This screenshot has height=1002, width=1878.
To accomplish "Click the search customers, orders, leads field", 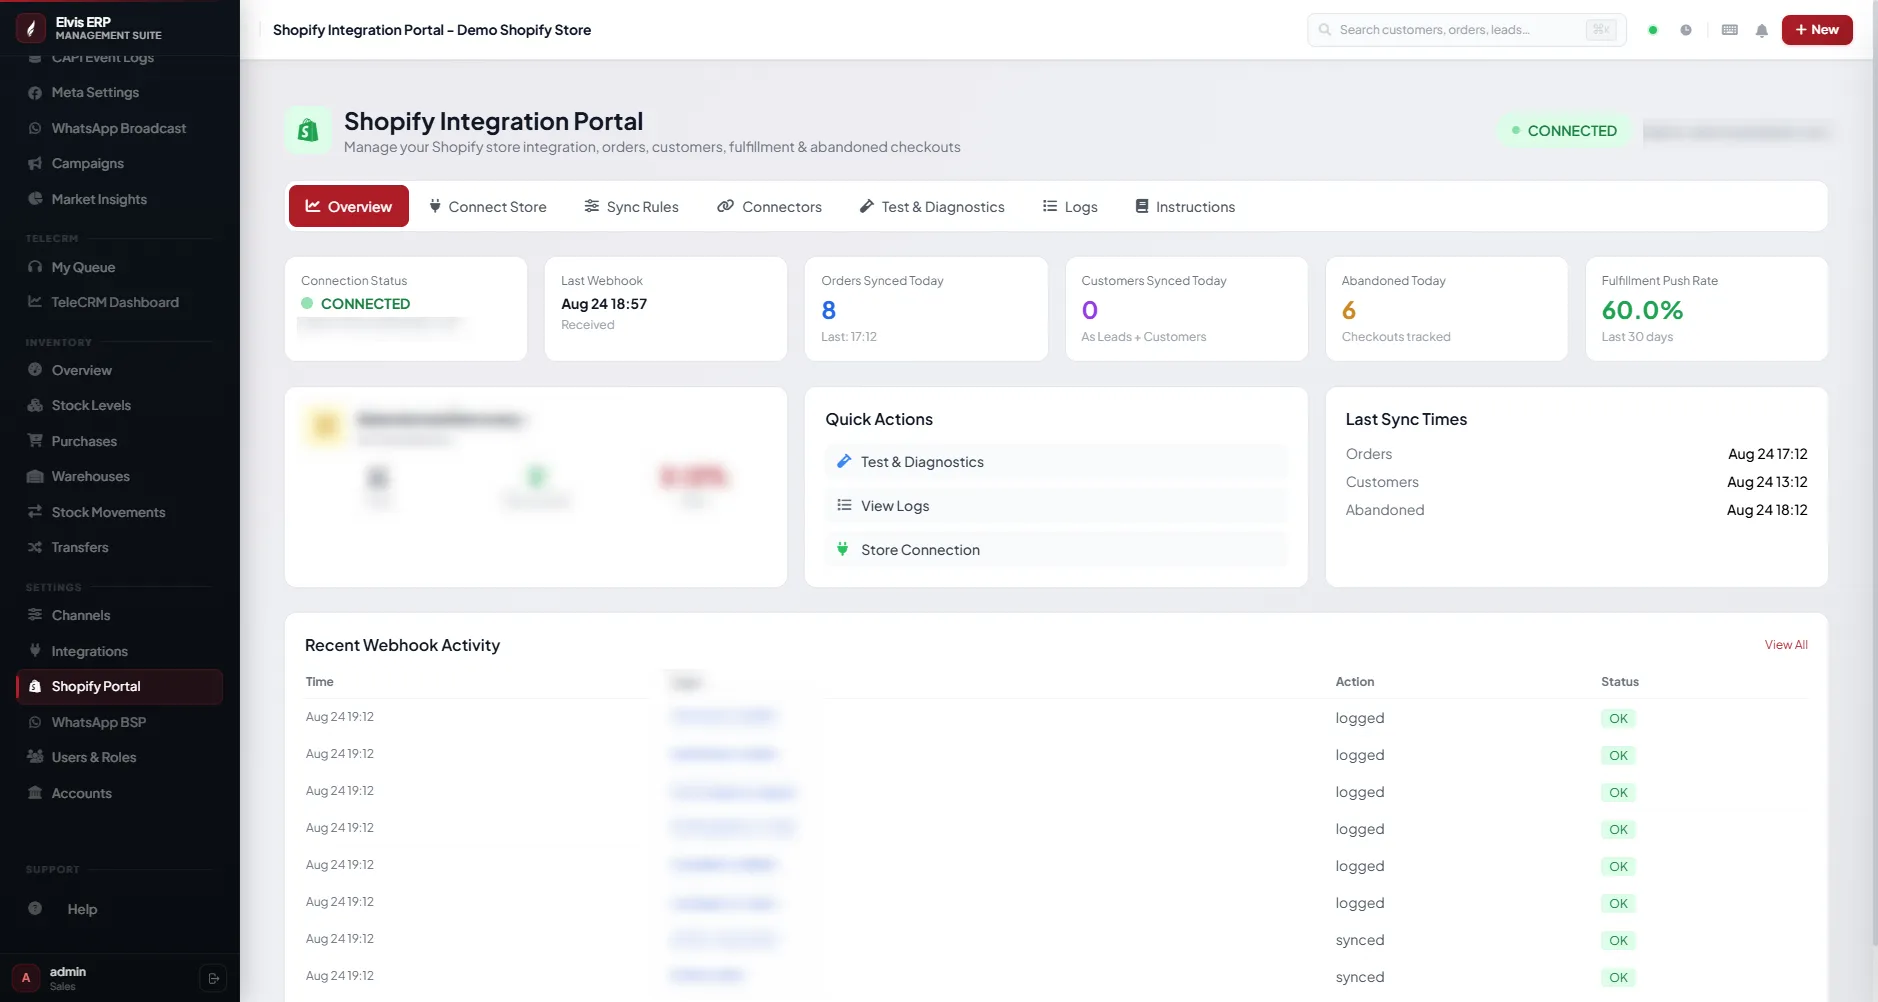I will [1466, 30].
